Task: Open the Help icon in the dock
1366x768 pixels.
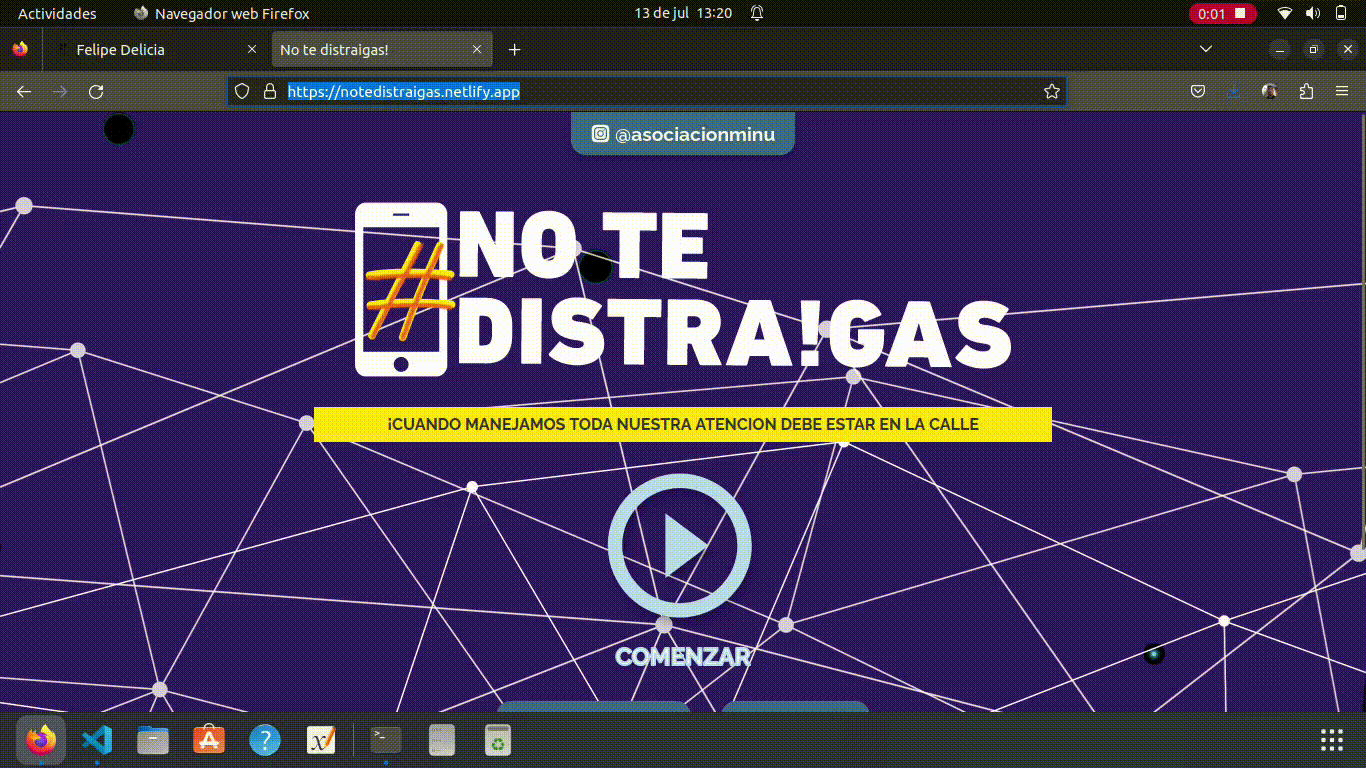Action: 264,740
